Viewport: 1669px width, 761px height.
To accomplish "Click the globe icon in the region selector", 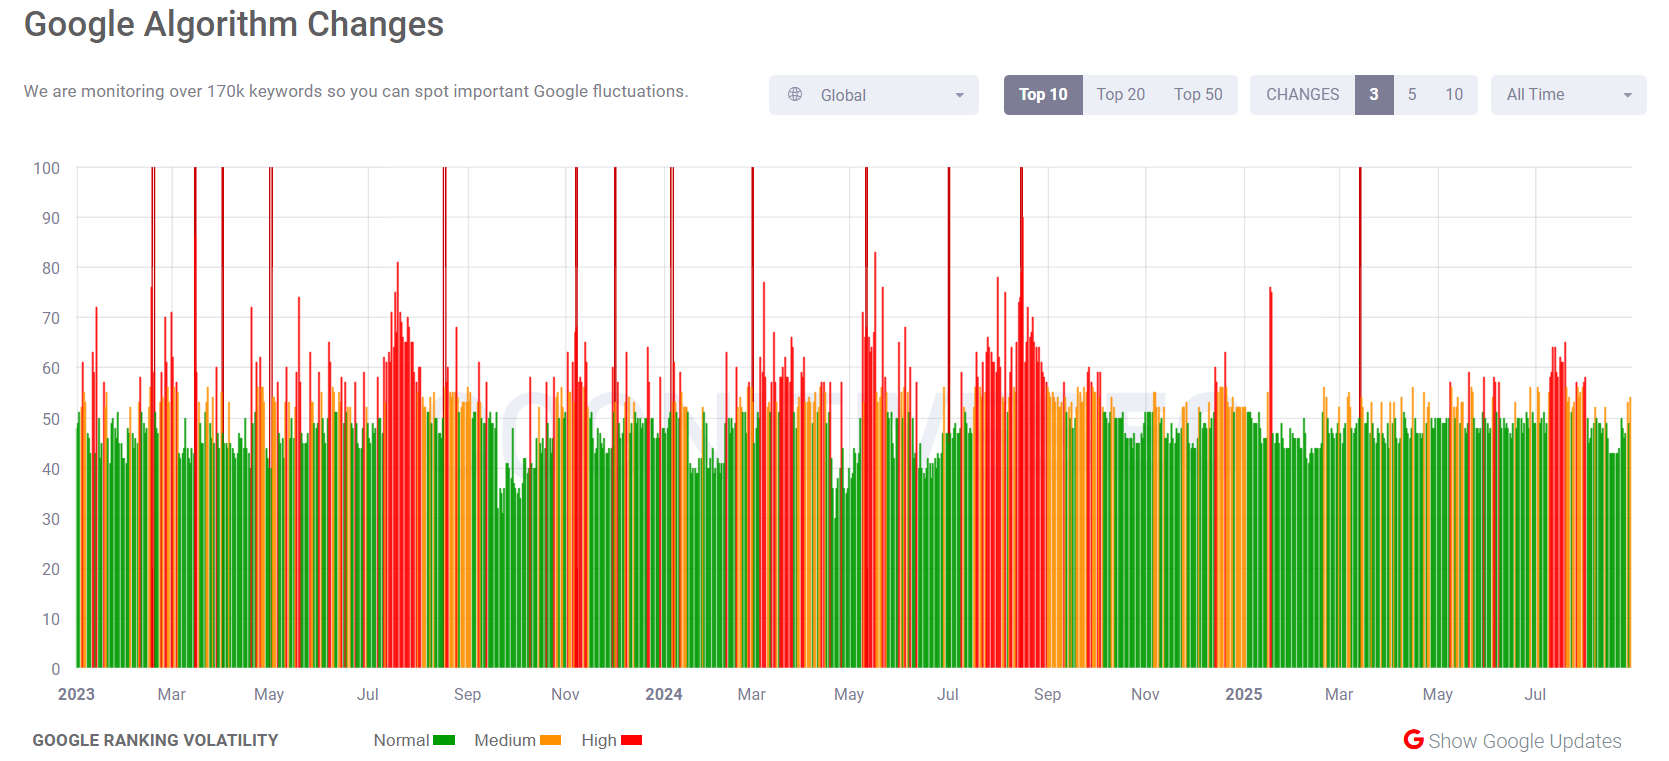I will [x=795, y=94].
